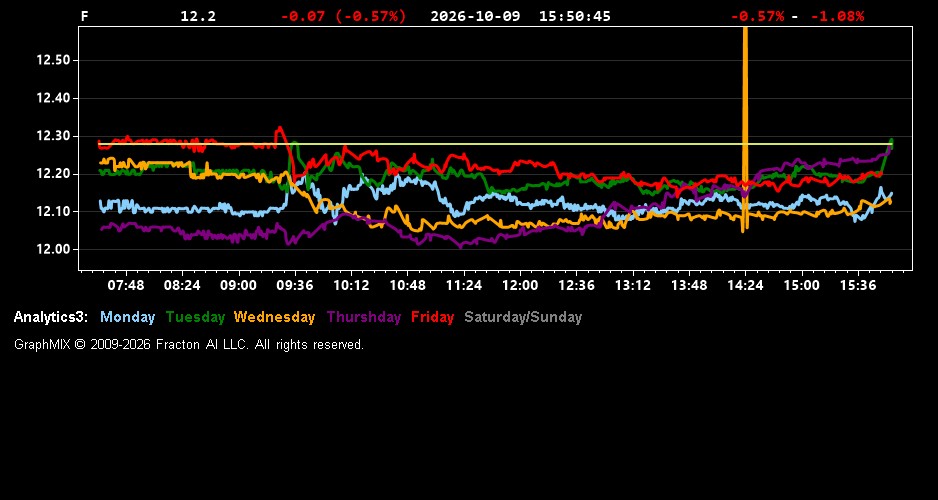Click the Monday legend label
The width and height of the screenshot is (938, 500).
pyautogui.click(x=127, y=318)
